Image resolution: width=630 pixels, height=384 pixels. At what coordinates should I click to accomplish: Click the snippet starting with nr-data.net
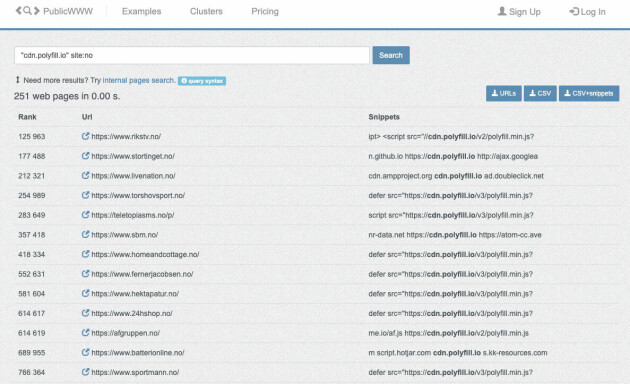pos(455,235)
